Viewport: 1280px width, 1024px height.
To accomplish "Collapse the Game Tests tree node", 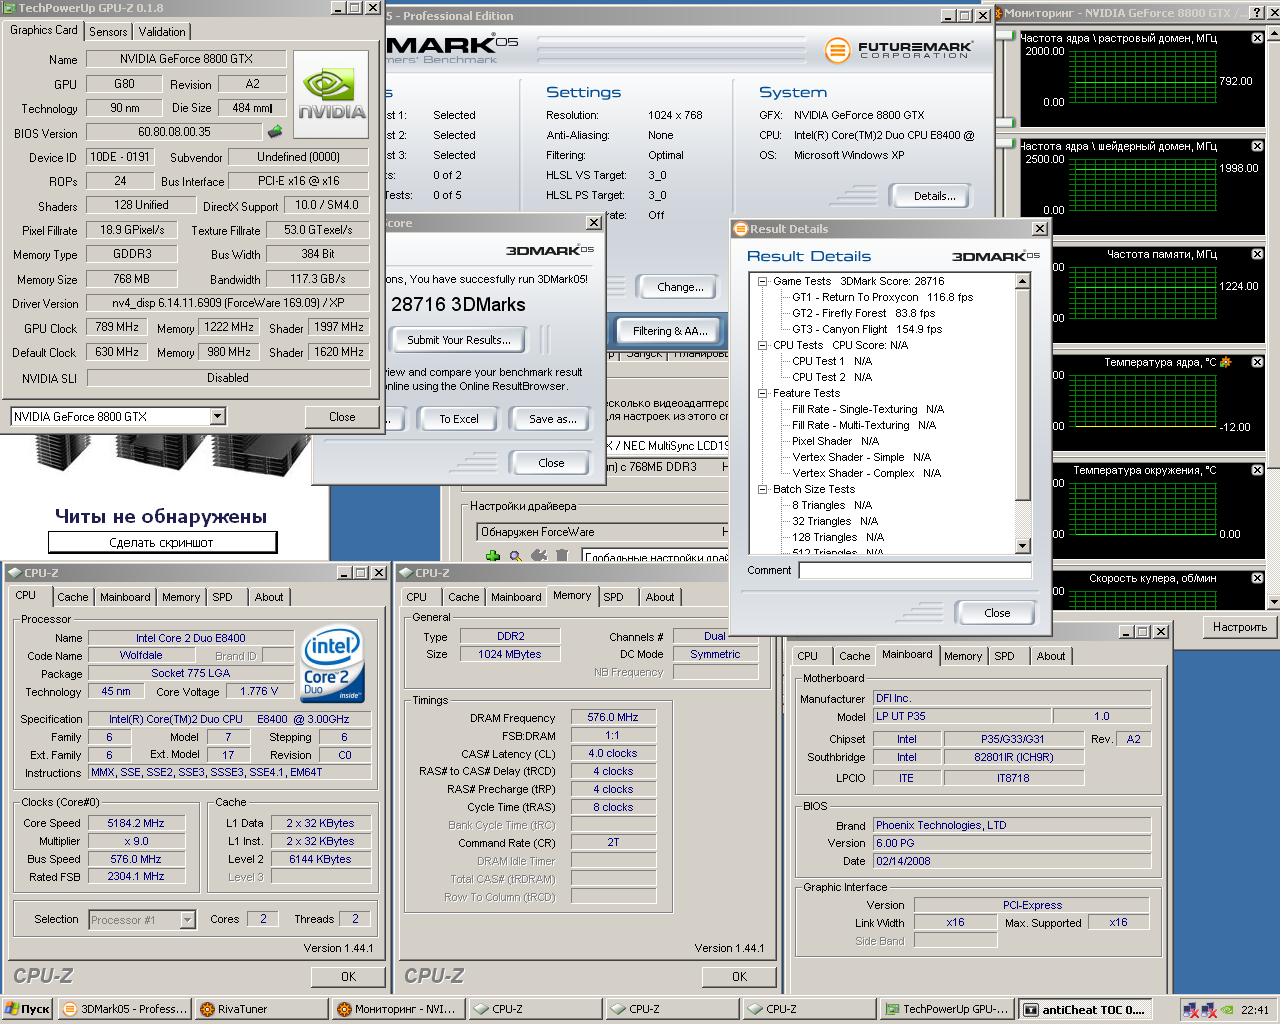I will click(762, 281).
